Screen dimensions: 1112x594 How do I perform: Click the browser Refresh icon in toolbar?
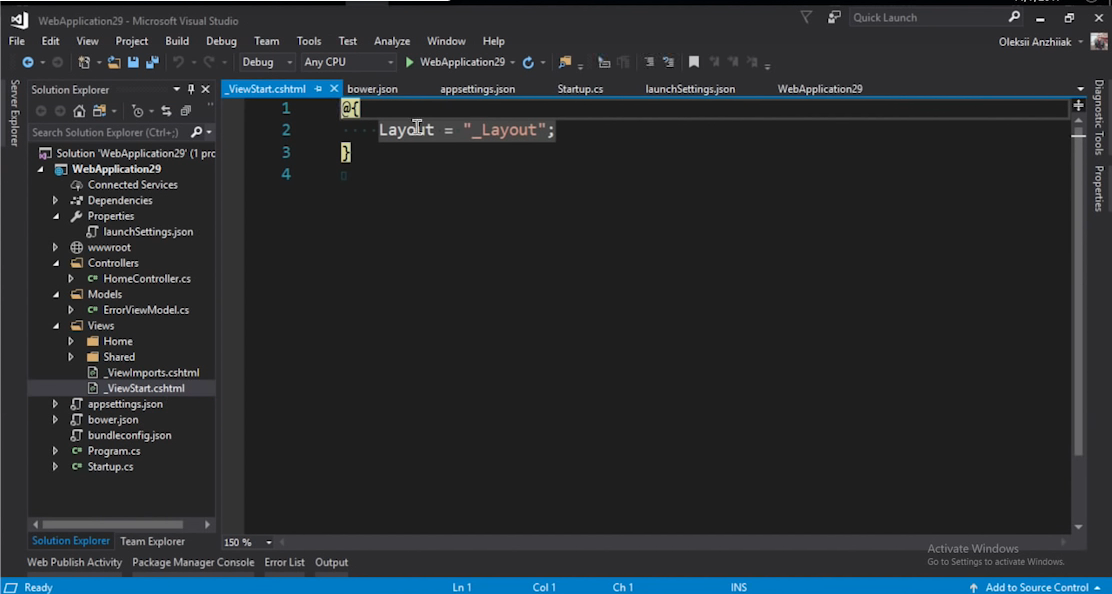(528, 62)
